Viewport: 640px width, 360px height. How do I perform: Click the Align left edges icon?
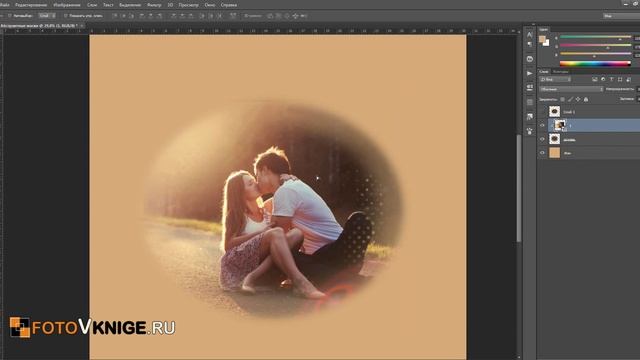(x=142, y=16)
